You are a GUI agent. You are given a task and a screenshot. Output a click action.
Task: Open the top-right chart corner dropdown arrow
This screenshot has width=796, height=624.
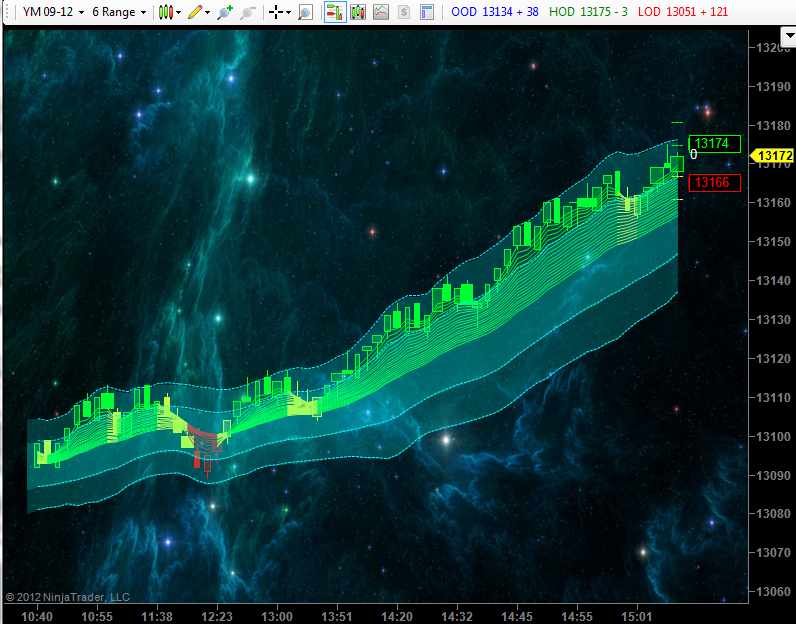789,37
